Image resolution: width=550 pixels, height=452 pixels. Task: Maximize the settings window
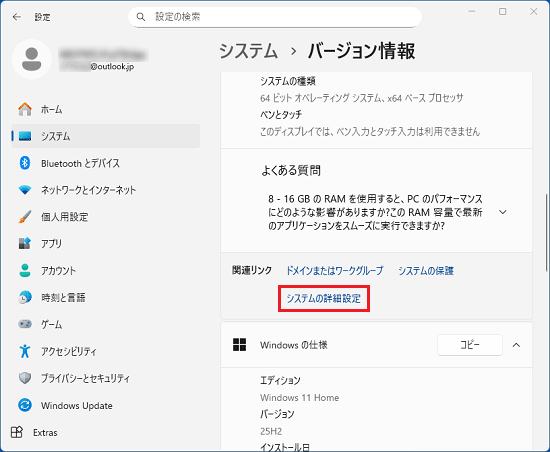[503, 12]
